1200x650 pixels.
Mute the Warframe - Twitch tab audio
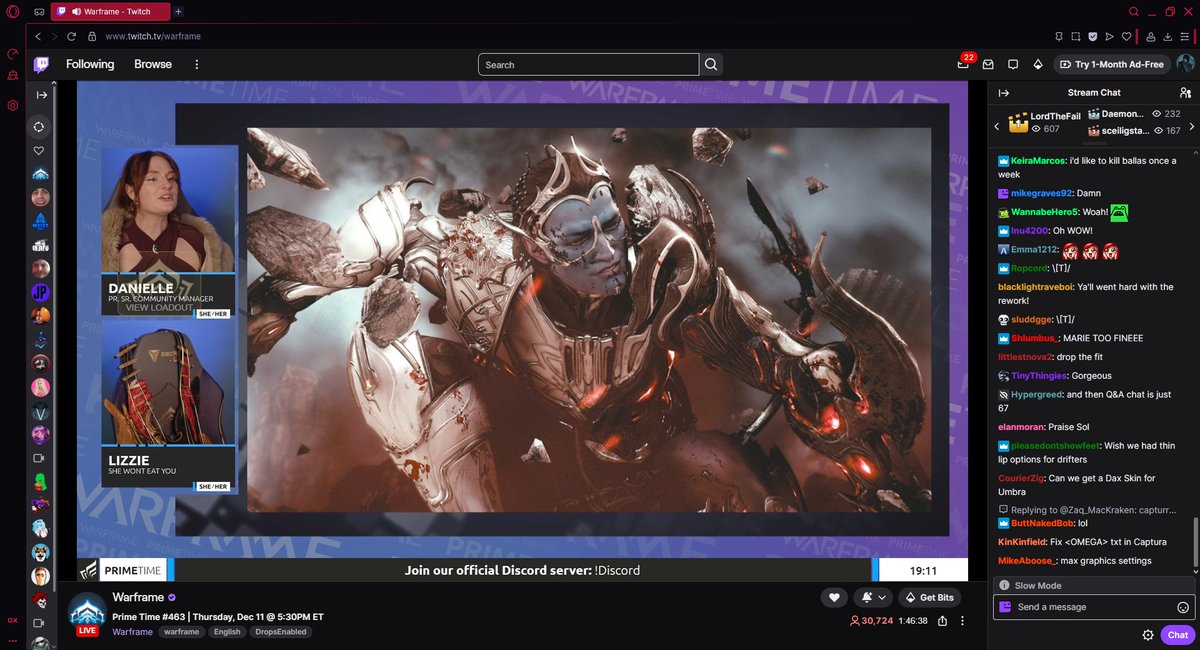click(x=75, y=11)
